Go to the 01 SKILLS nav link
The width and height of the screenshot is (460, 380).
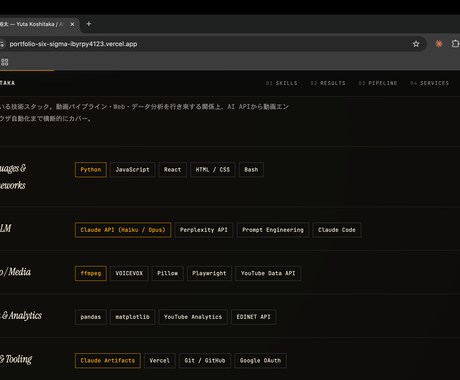tap(282, 83)
